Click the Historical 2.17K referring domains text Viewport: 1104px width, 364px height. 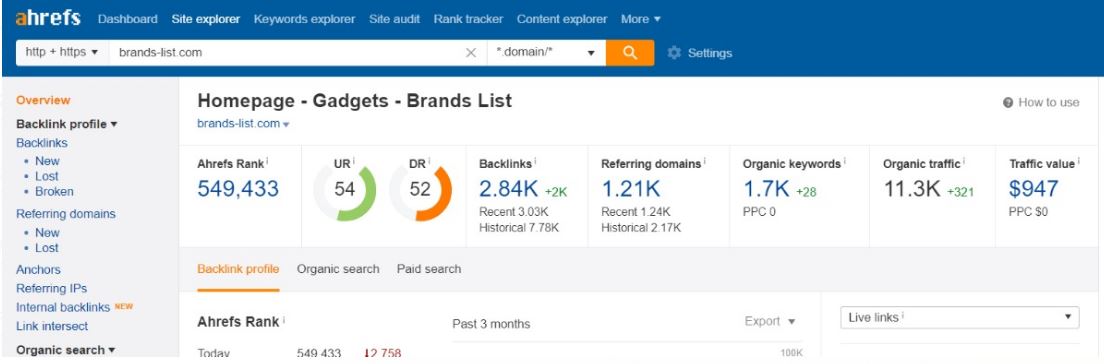(x=641, y=228)
